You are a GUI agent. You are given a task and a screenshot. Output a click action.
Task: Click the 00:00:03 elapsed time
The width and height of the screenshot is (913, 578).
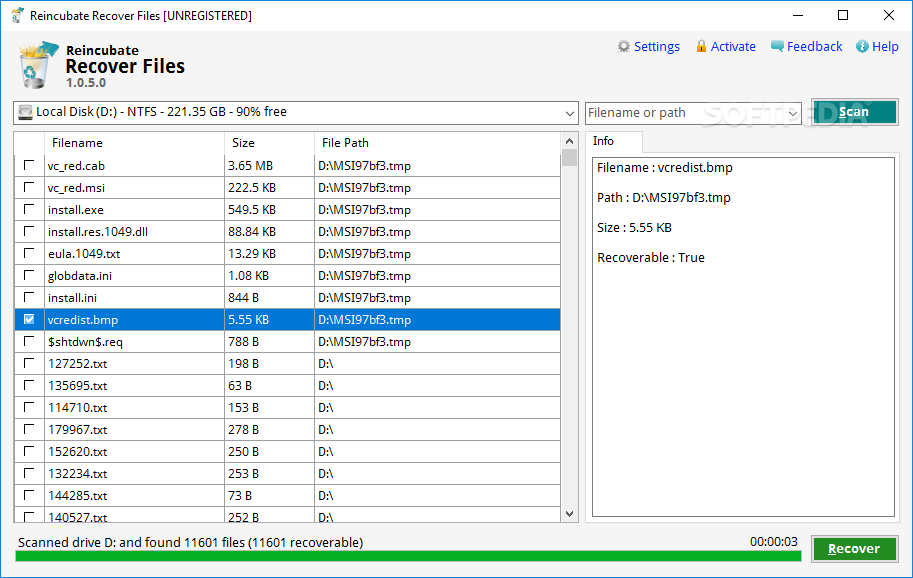773,542
